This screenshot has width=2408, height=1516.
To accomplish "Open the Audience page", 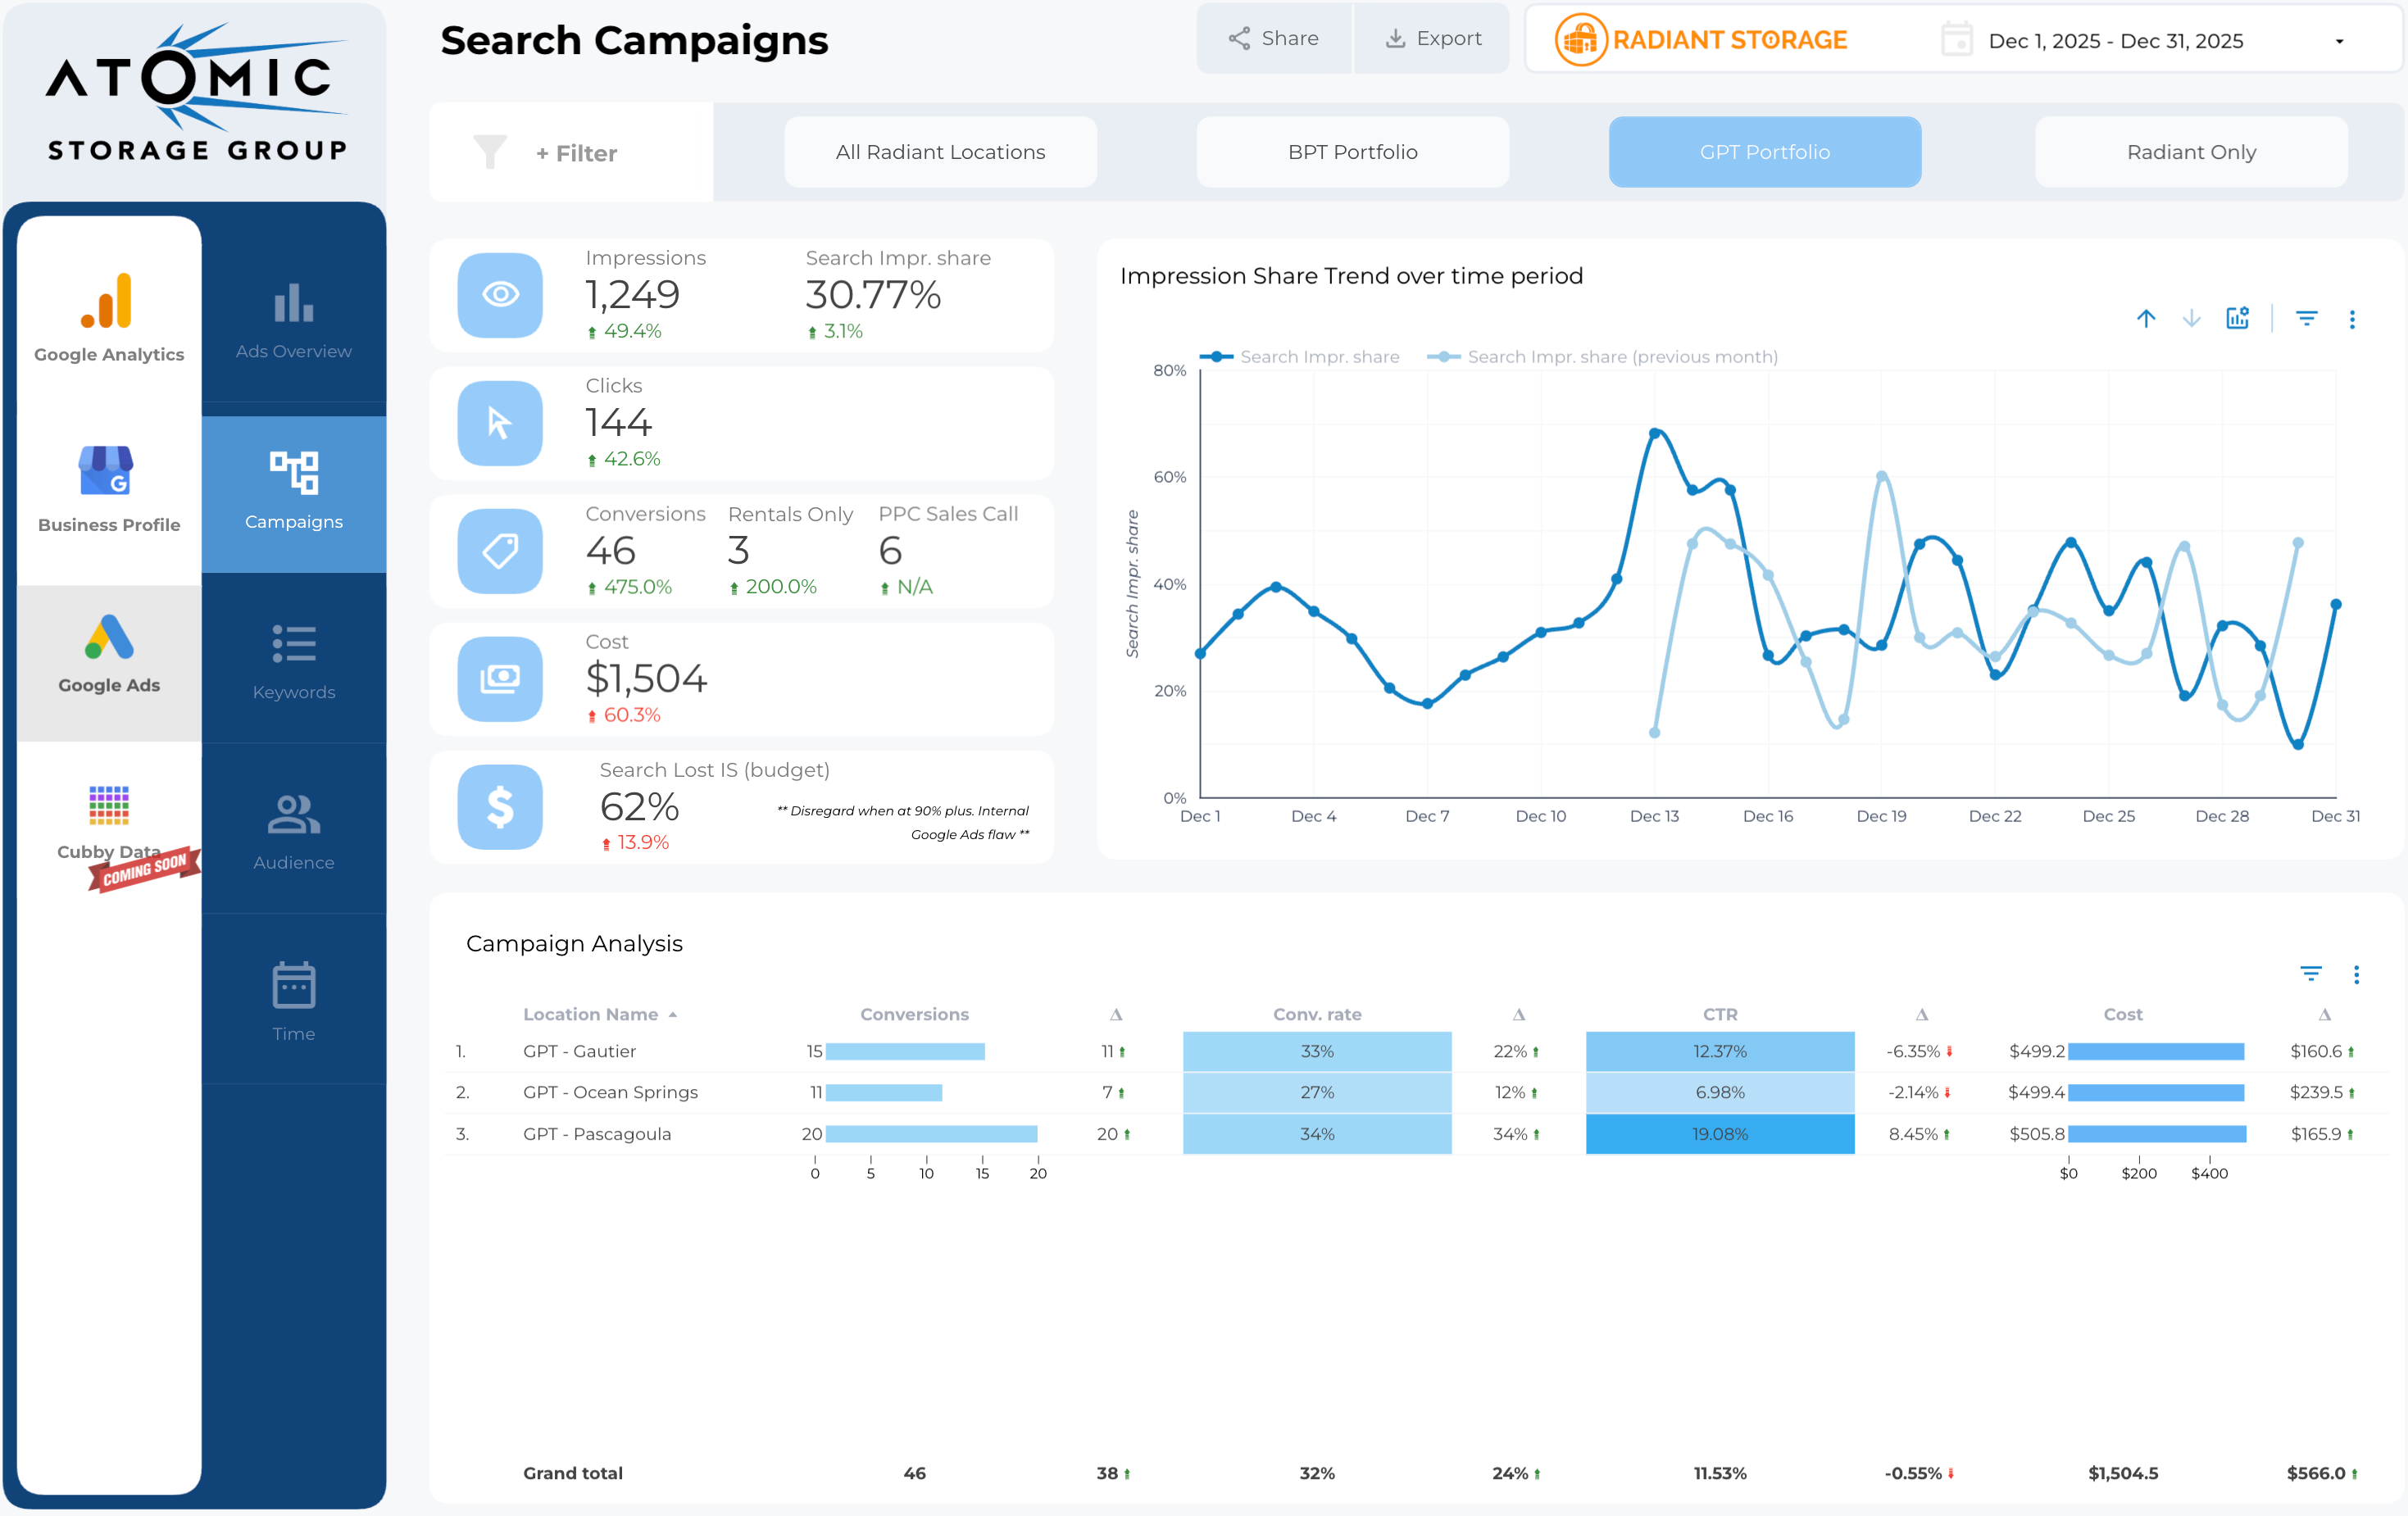I will pyautogui.click(x=293, y=831).
